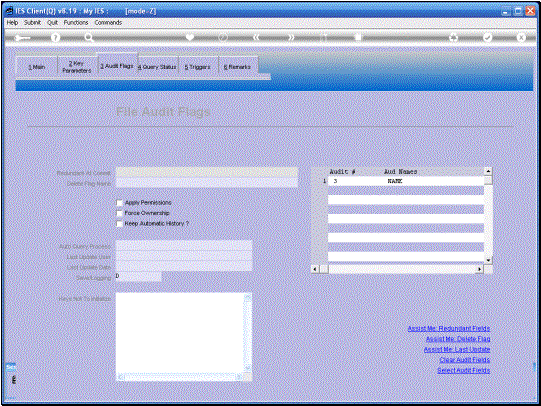This screenshot has height=406, width=541.
Task: Go back with the double left arrow
Action: [256, 37]
